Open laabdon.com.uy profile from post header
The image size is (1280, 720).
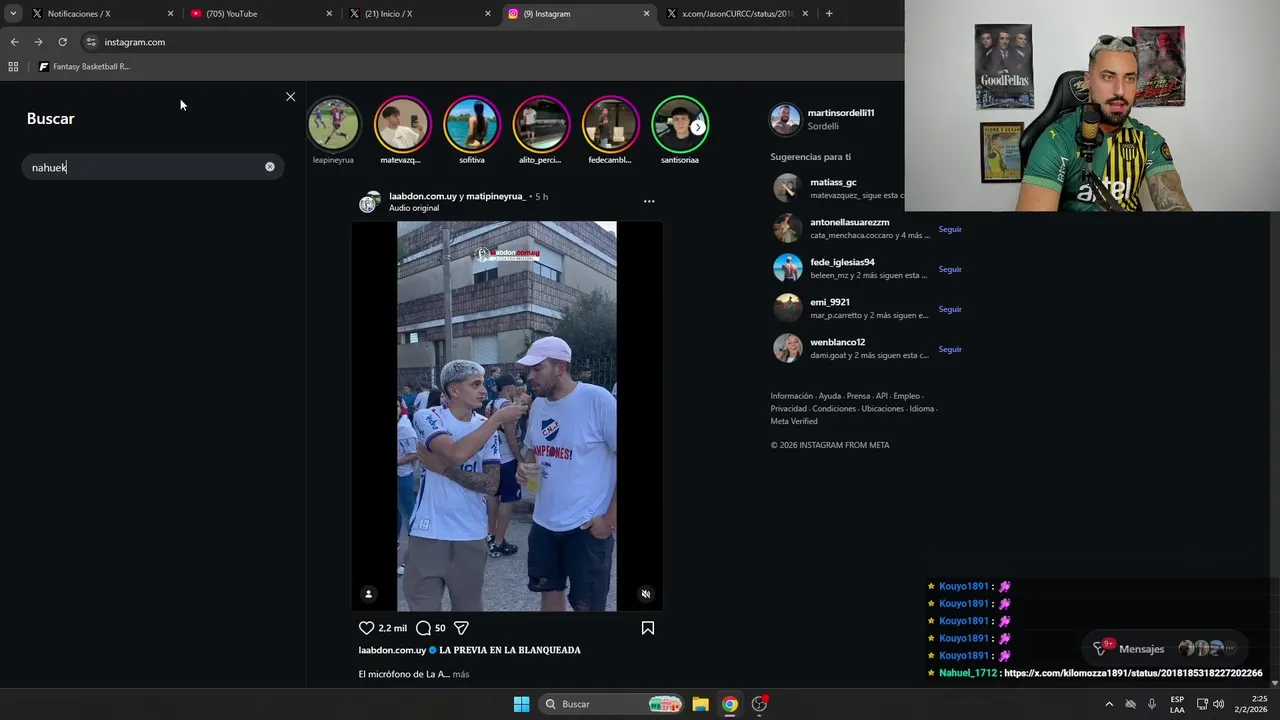[x=423, y=196]
